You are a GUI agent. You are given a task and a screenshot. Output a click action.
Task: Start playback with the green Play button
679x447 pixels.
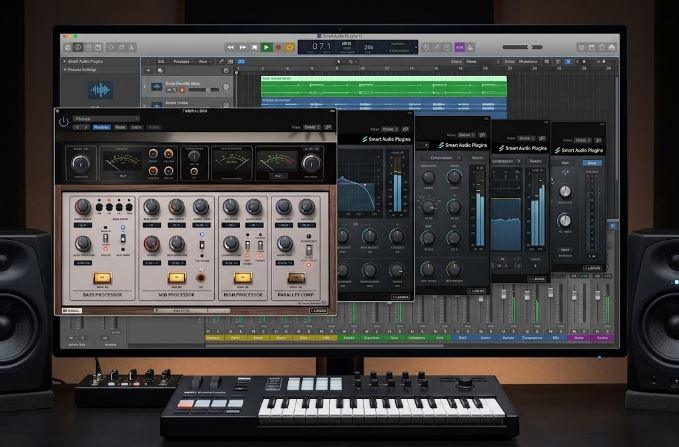[266, 47]
